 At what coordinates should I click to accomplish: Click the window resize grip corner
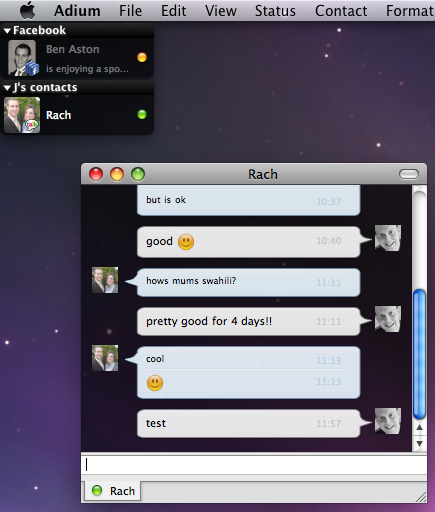(x=421, y=497)
